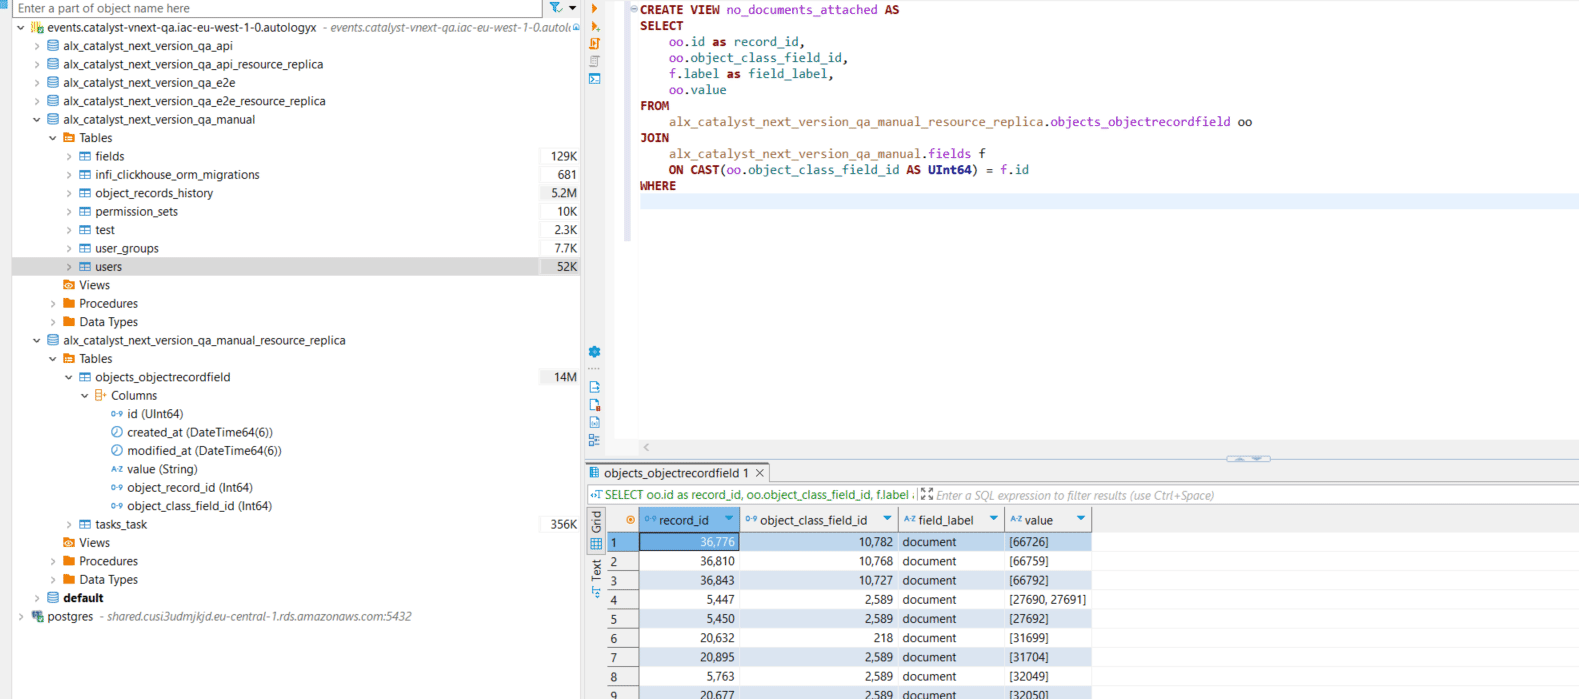Select the alx_catalyst_next_version_qa_api_resource_replica database
The width and height of the screenshot is (1579, 699).
click(193, 64)
